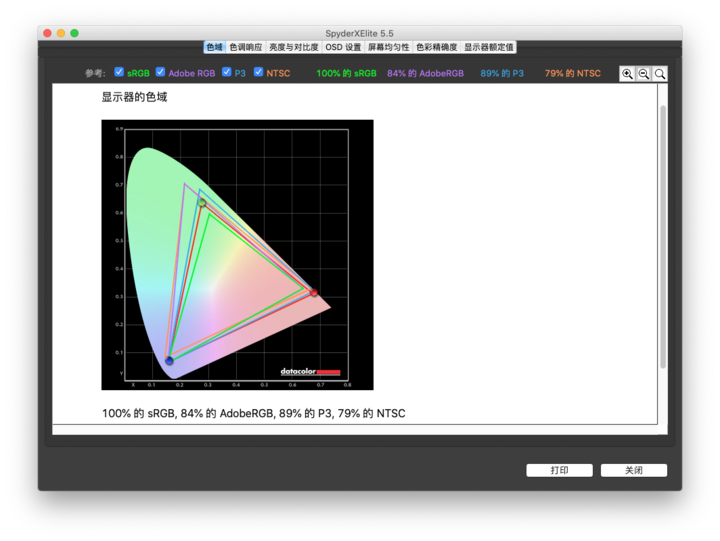Click the summary line below the chart
This screenshot has height=541, width=720.
[253, 413]
